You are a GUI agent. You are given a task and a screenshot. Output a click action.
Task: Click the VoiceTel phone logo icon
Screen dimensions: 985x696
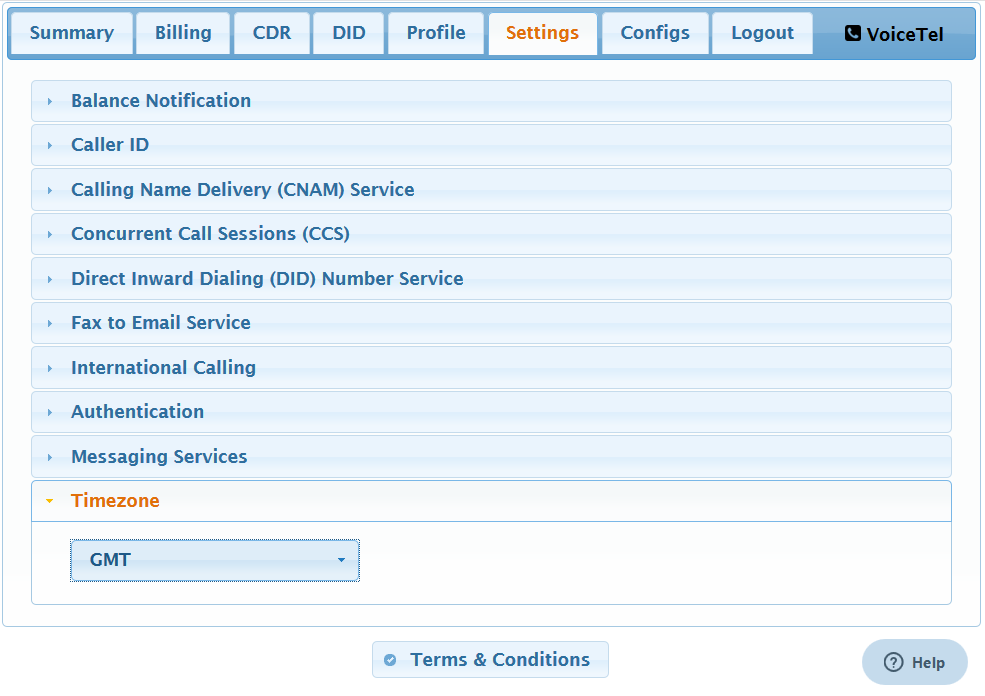pyautogui.click(x=852, y=33)
